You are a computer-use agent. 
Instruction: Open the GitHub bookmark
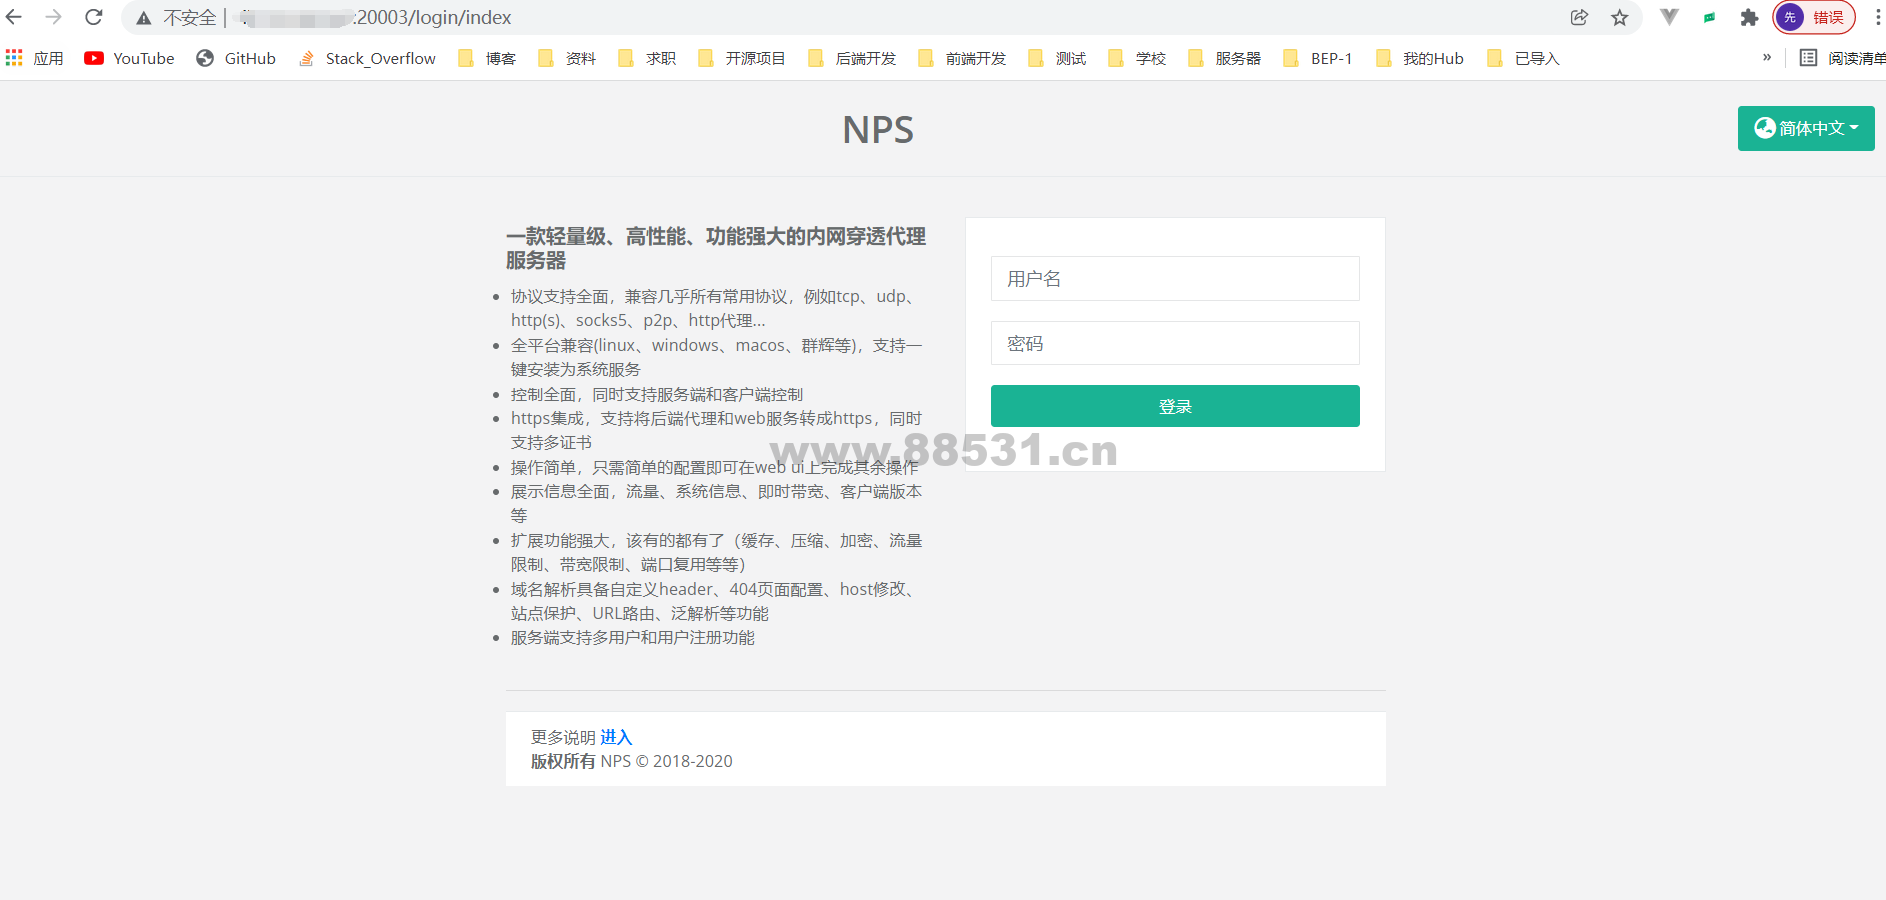[x=236, y=58]
